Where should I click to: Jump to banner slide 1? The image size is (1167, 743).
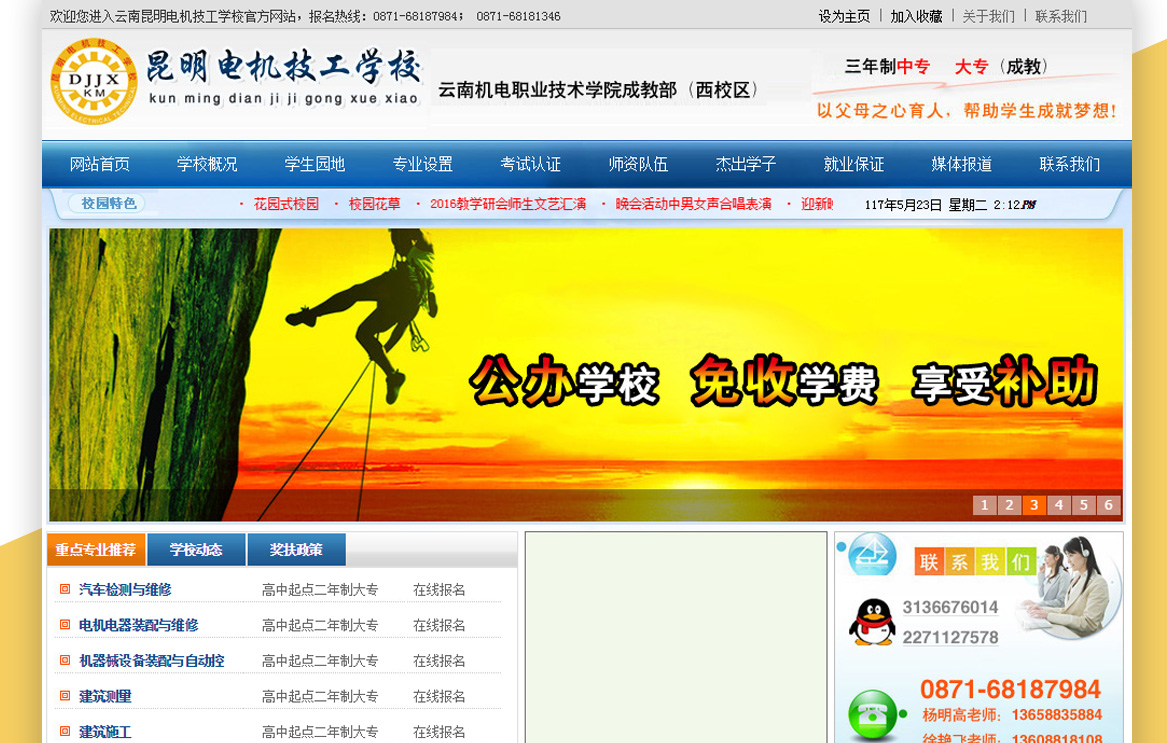click(984, 505)
